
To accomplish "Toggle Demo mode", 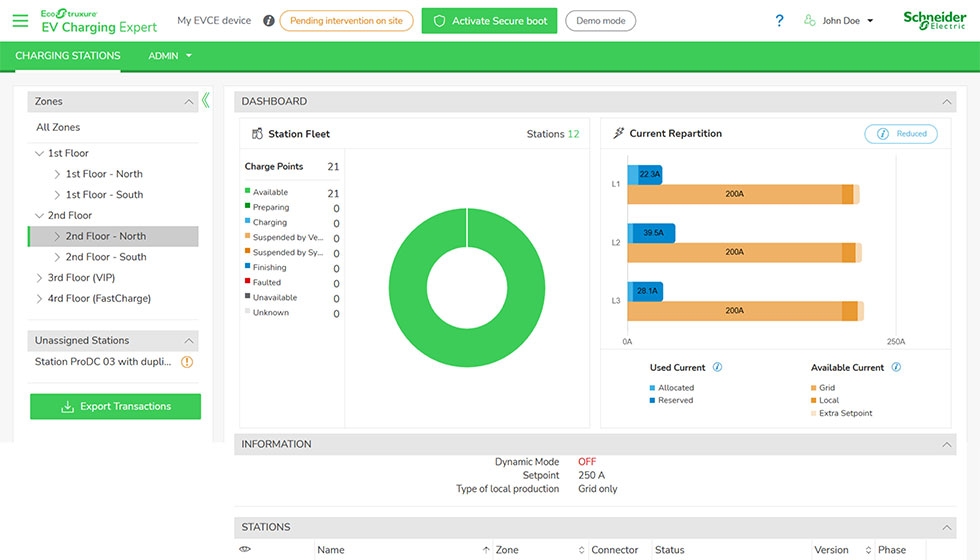I will click(600, 21).
